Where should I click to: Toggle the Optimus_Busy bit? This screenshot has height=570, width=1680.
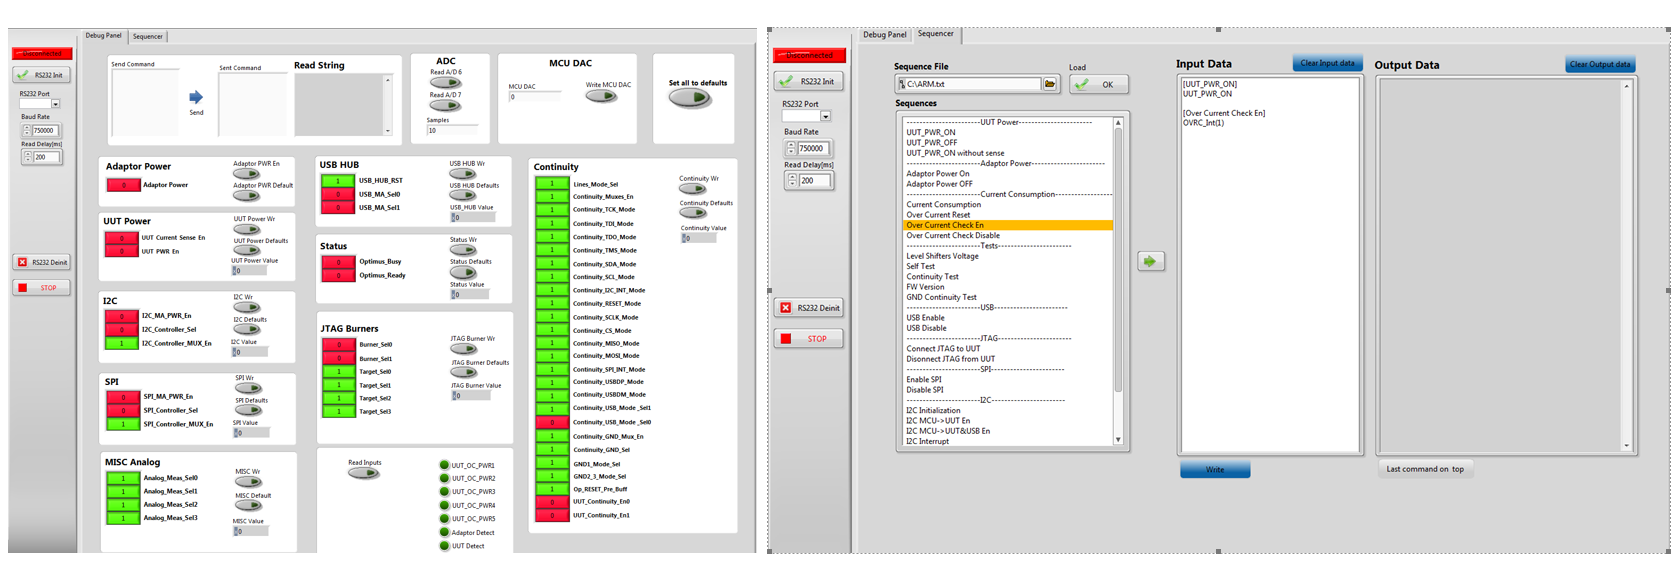pyautogui.click(x=338, y=262)
